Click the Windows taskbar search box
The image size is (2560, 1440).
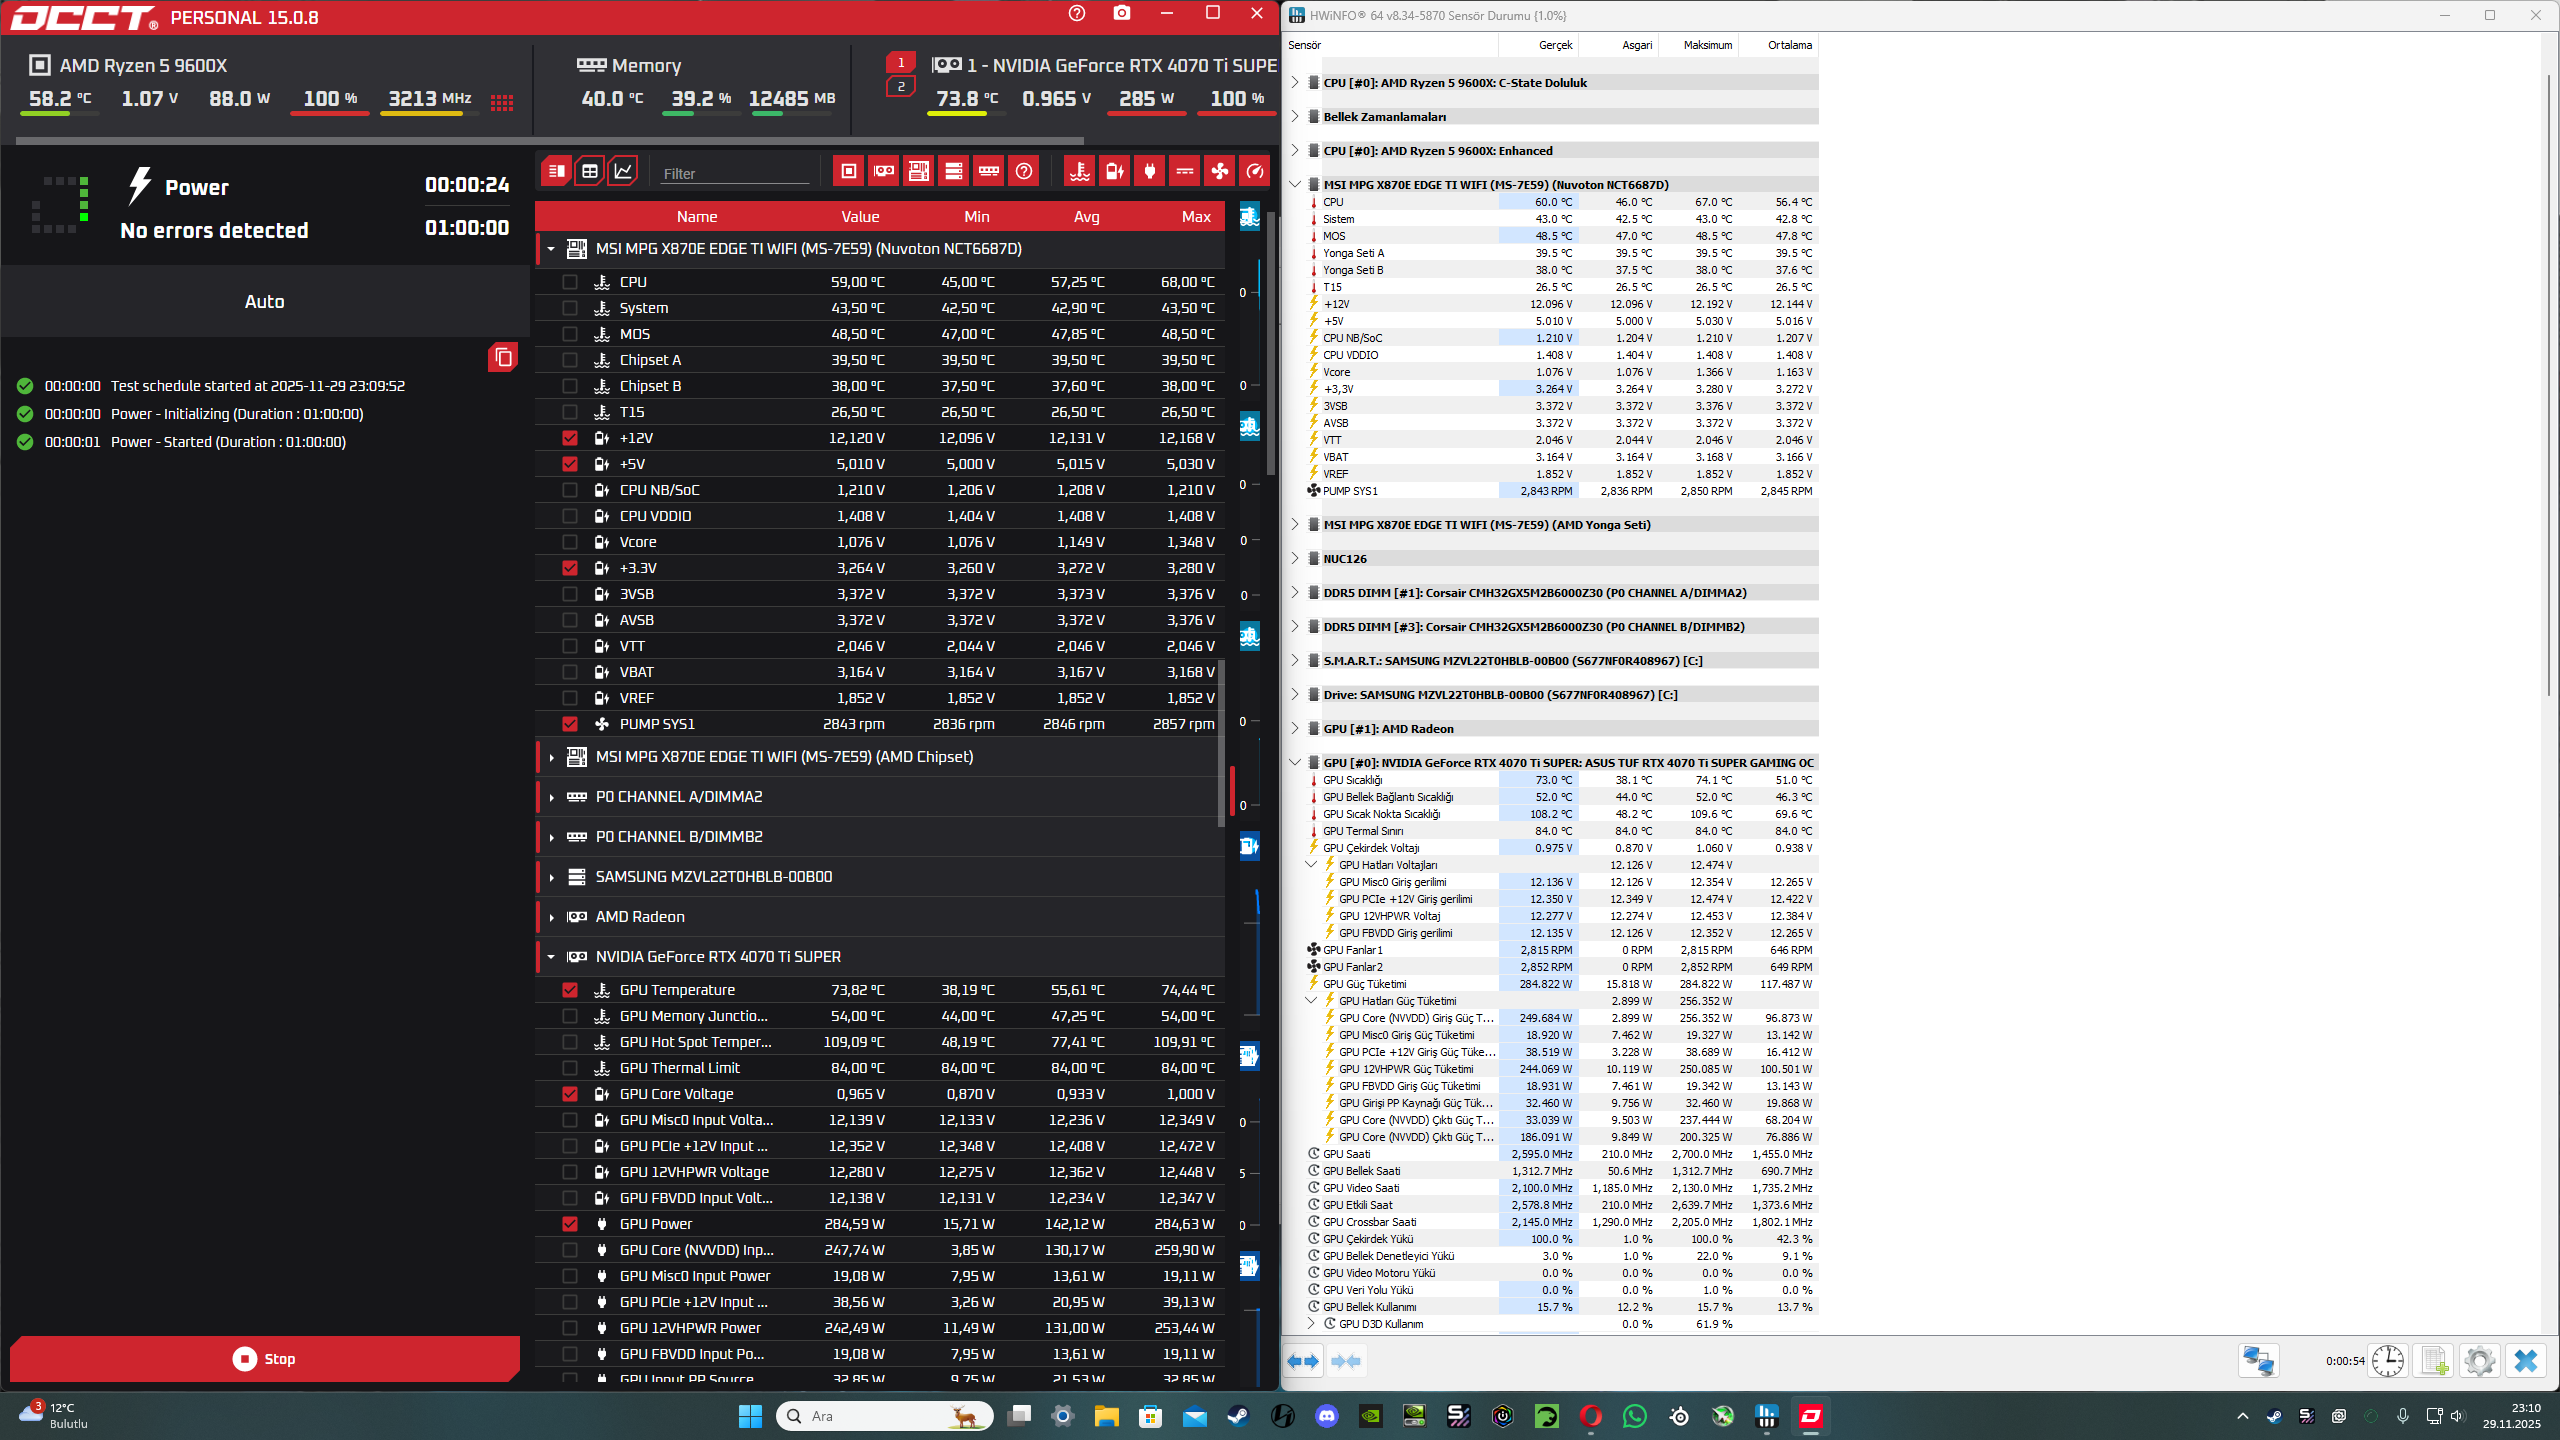click(x=885, y=1416)
